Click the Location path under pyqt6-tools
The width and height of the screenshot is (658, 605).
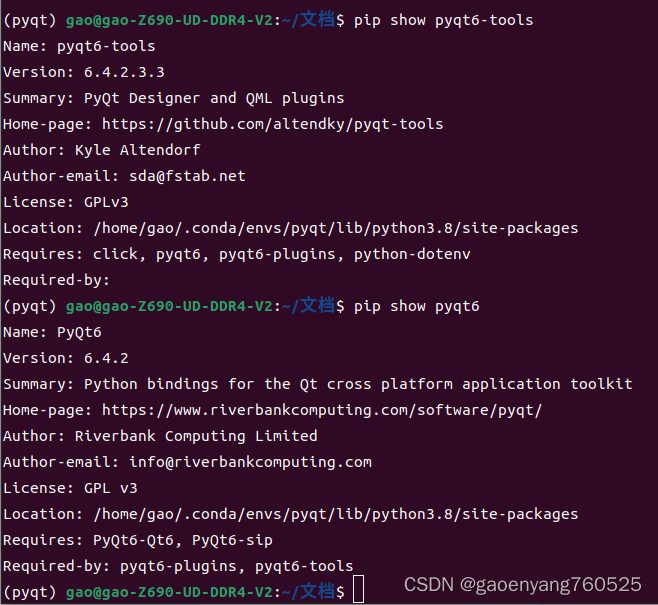tap(336, 228)
